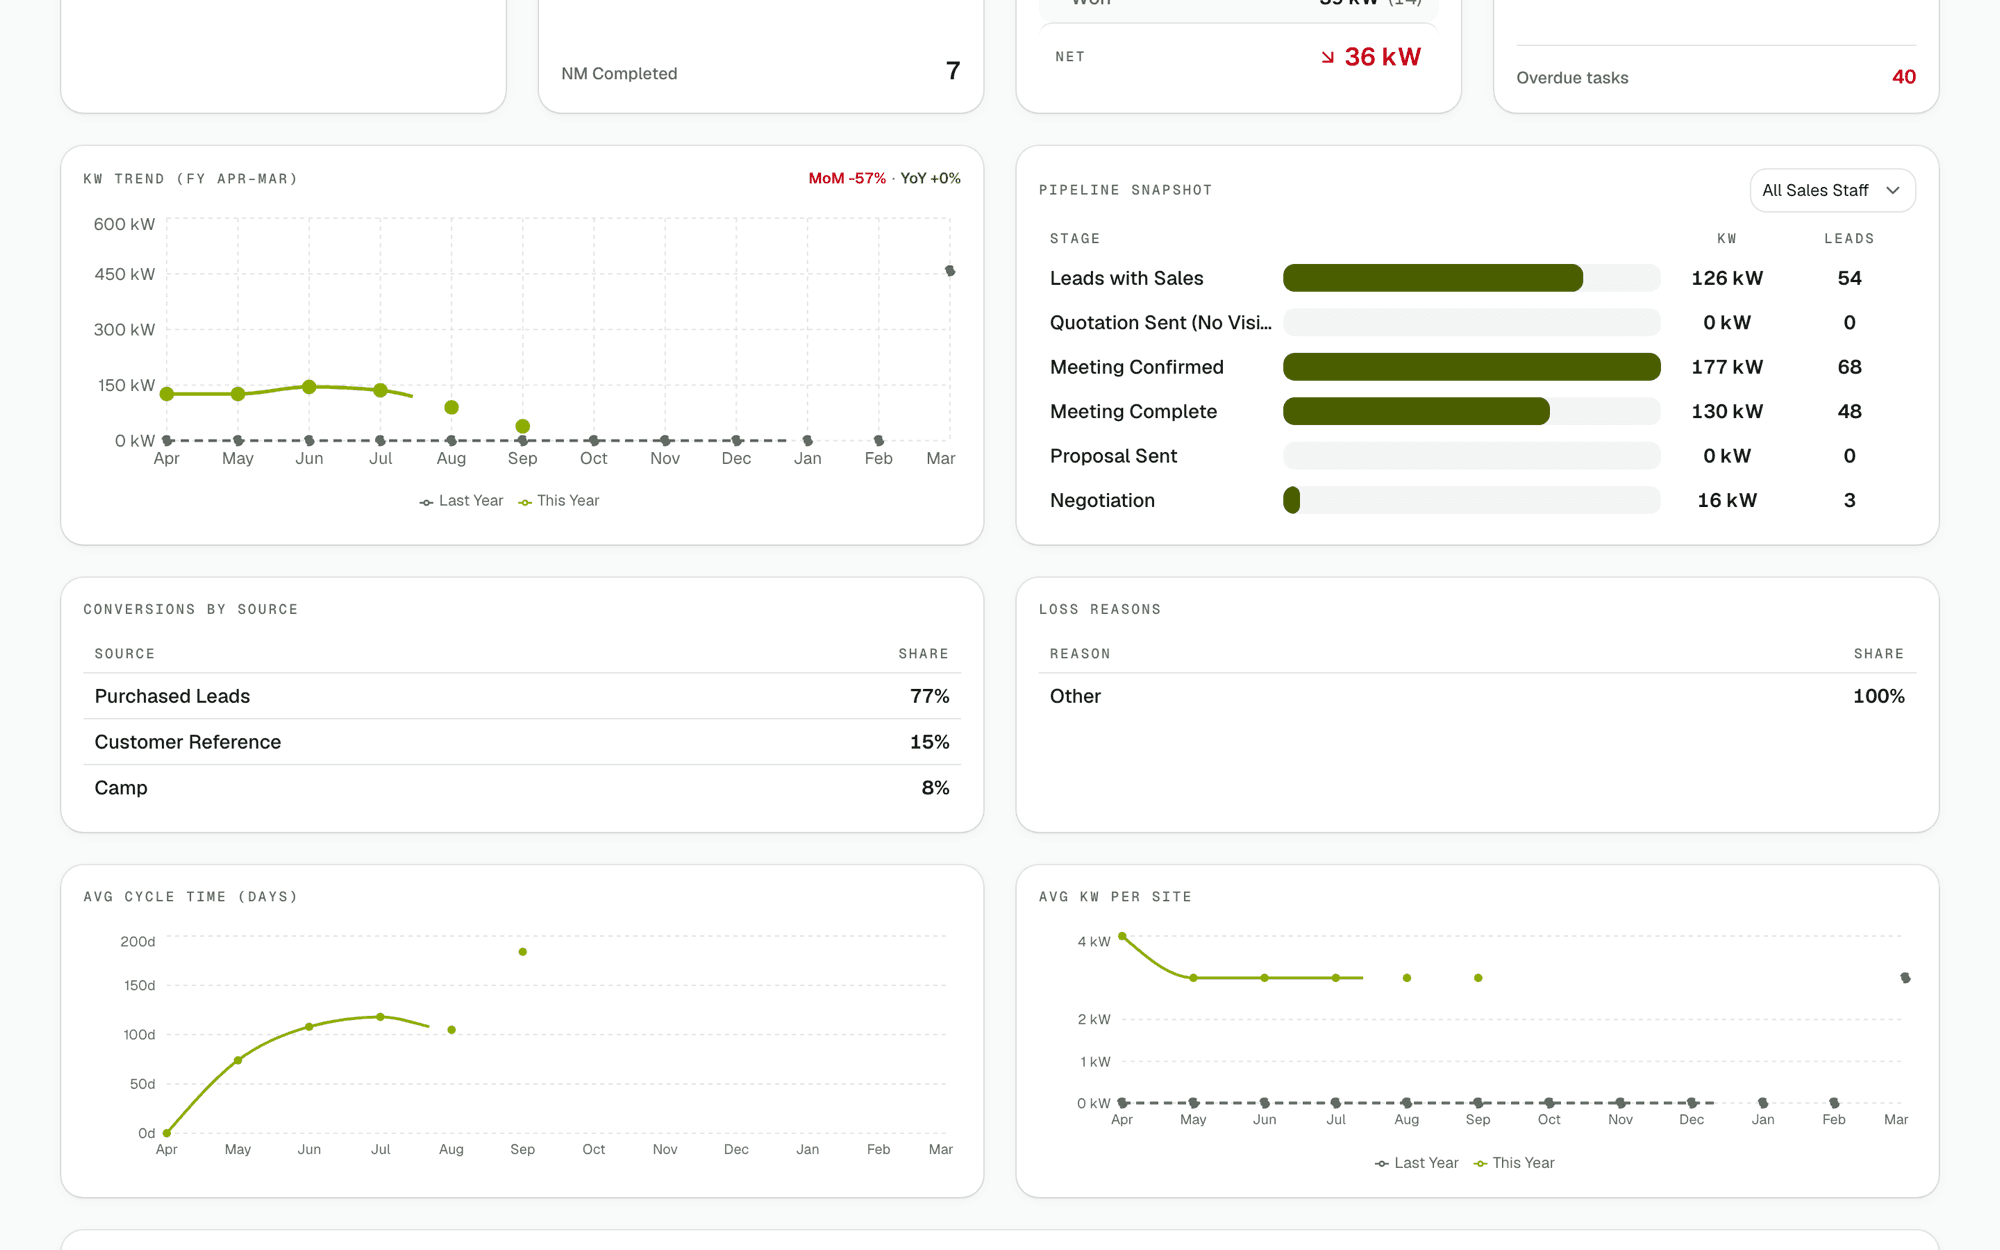Click the 126 kW value
Image resolution: width=2000 pixels, height=1250 pixels.
[x=1727, y=278]
